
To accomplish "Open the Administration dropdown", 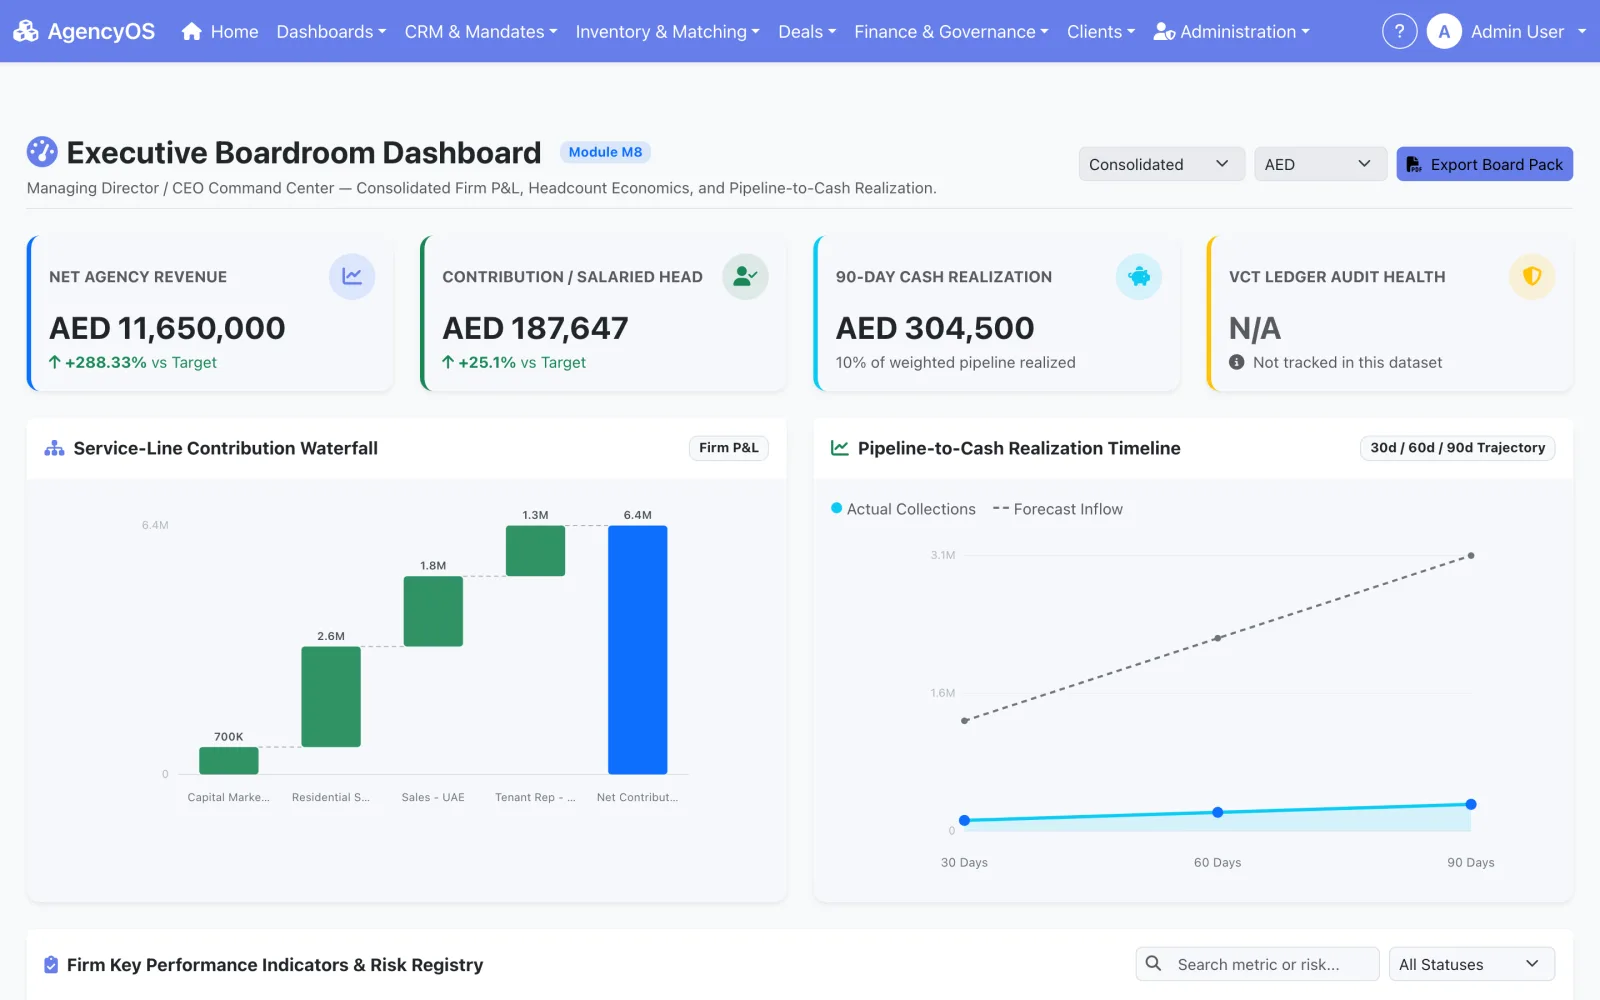I will (x=1231, y=32).
